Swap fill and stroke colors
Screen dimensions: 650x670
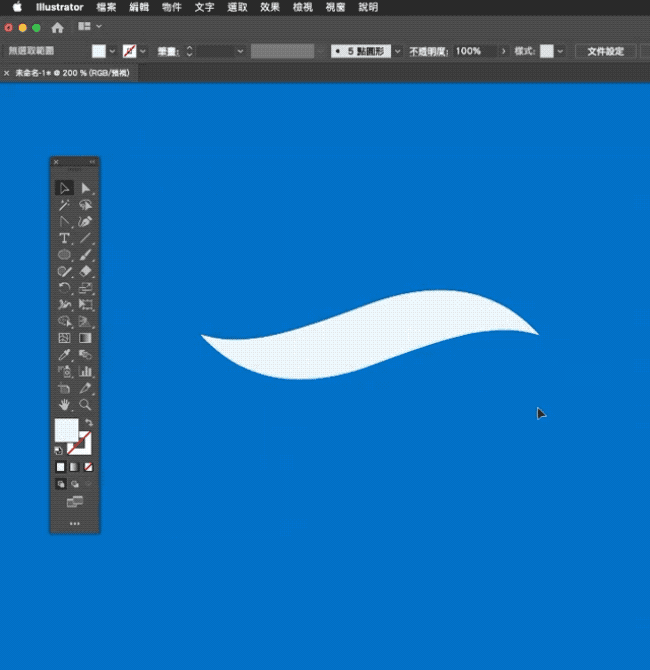tap(88, 423)
